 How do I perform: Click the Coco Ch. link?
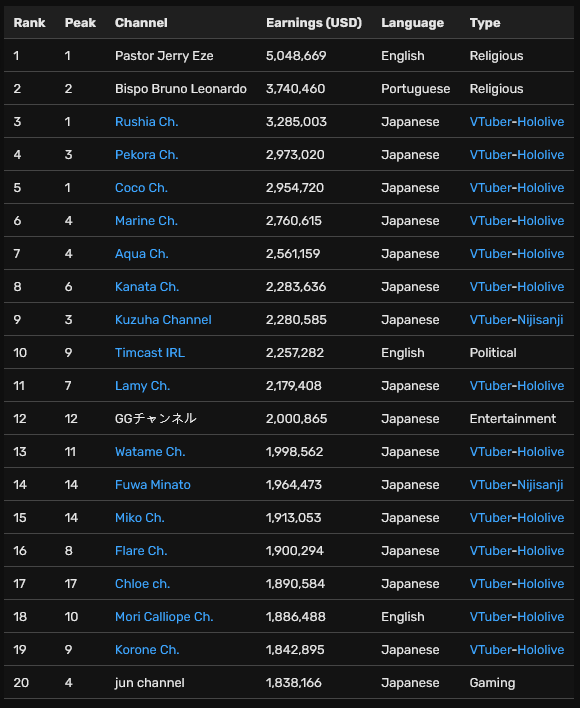coord(141,187)
